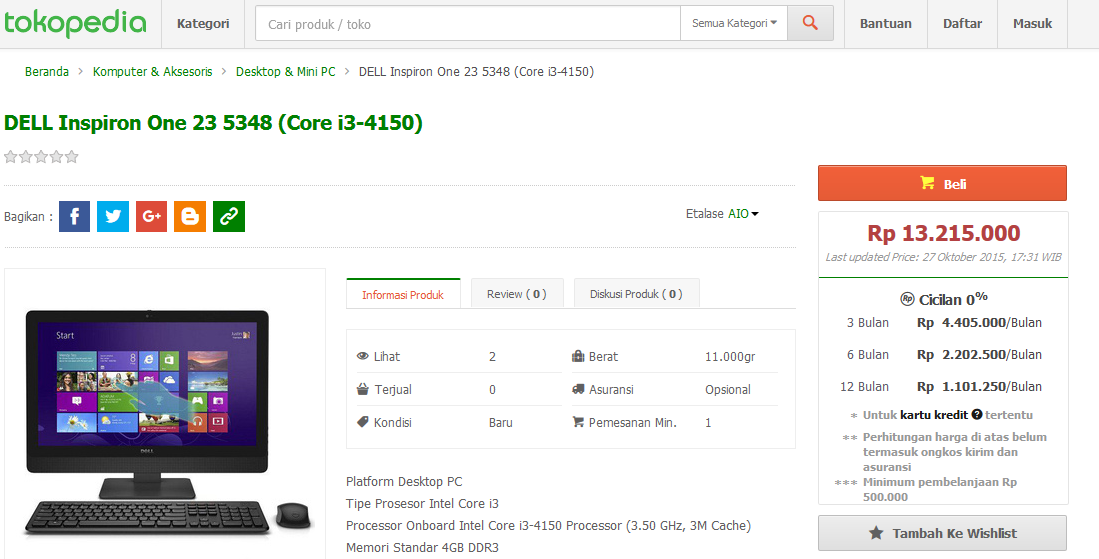Click the cart icon beside Pemesanan Min.
This screenshot has width=1099, height=559.
578,422
